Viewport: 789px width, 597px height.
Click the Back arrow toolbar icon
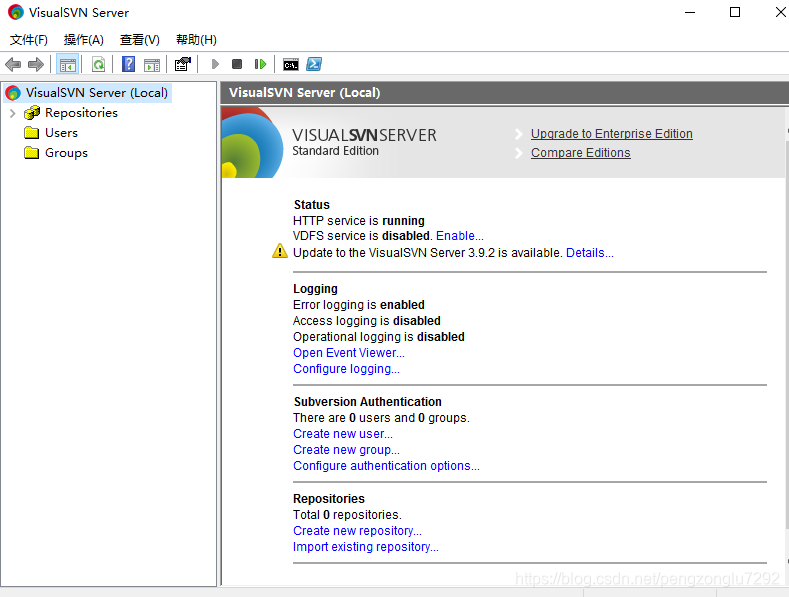click(x=13, y=64)
